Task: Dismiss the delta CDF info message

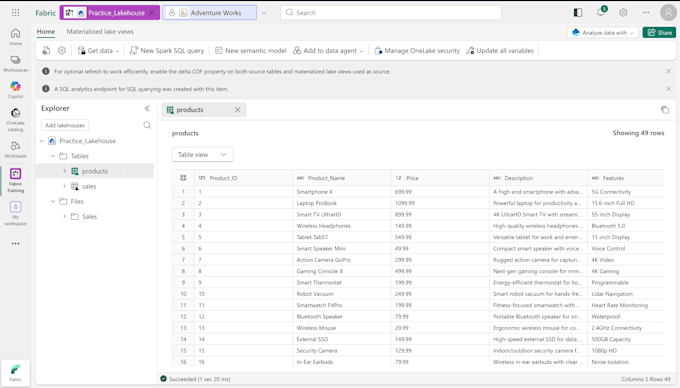Action: (x=668, y=71)
